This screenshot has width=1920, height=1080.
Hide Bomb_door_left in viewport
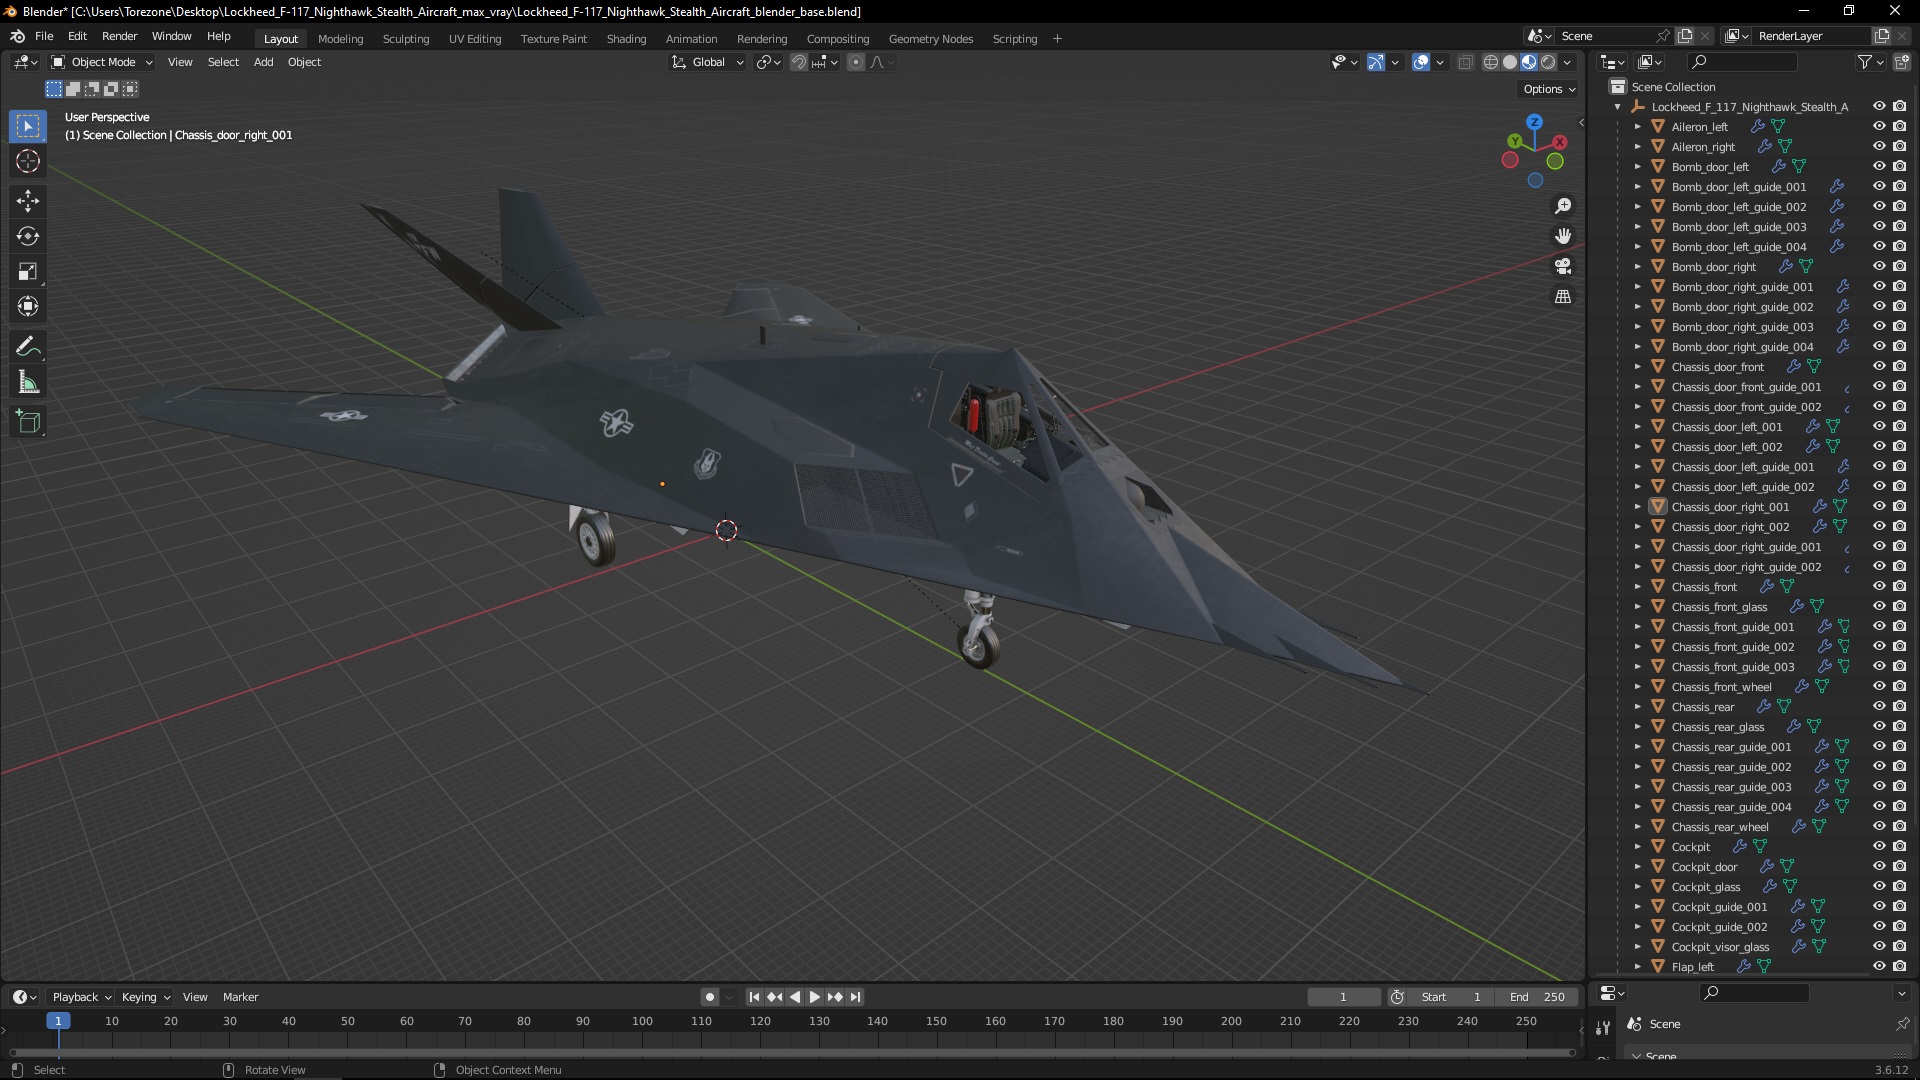(1879, 166)
